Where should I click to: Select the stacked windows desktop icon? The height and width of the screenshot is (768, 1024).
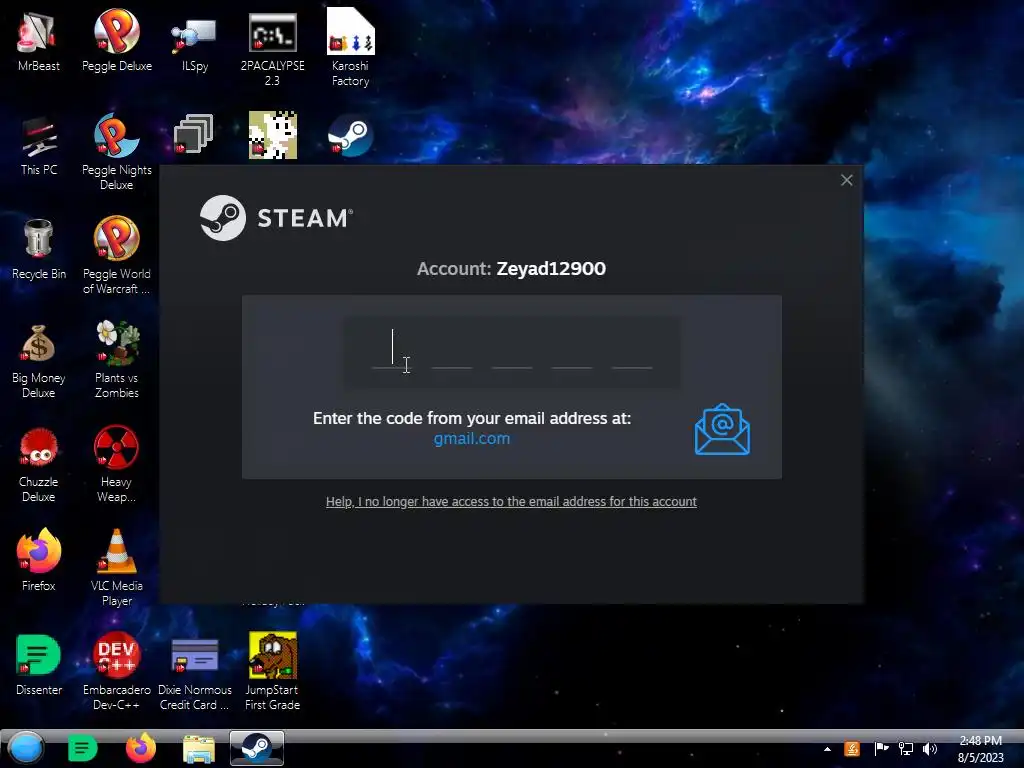(193, 135)
